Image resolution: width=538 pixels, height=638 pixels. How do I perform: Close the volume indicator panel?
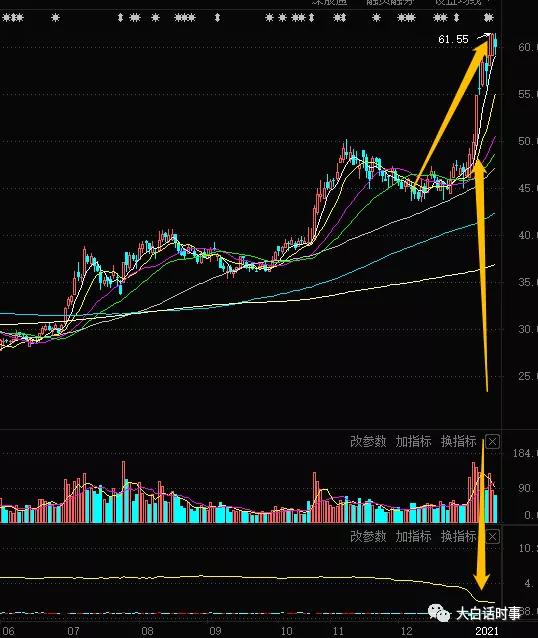(x=492, y=441)
